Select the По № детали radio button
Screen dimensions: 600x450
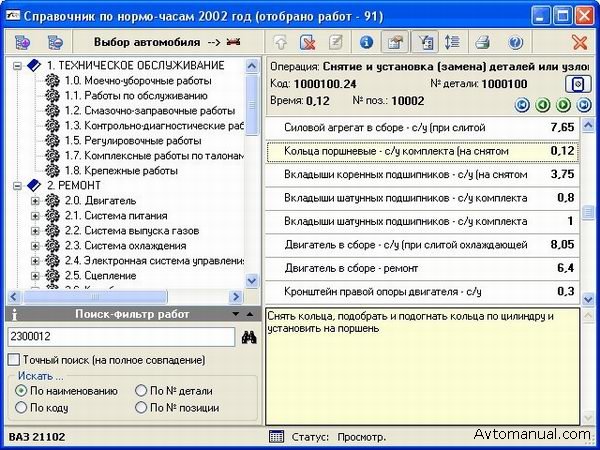point(141,391)
